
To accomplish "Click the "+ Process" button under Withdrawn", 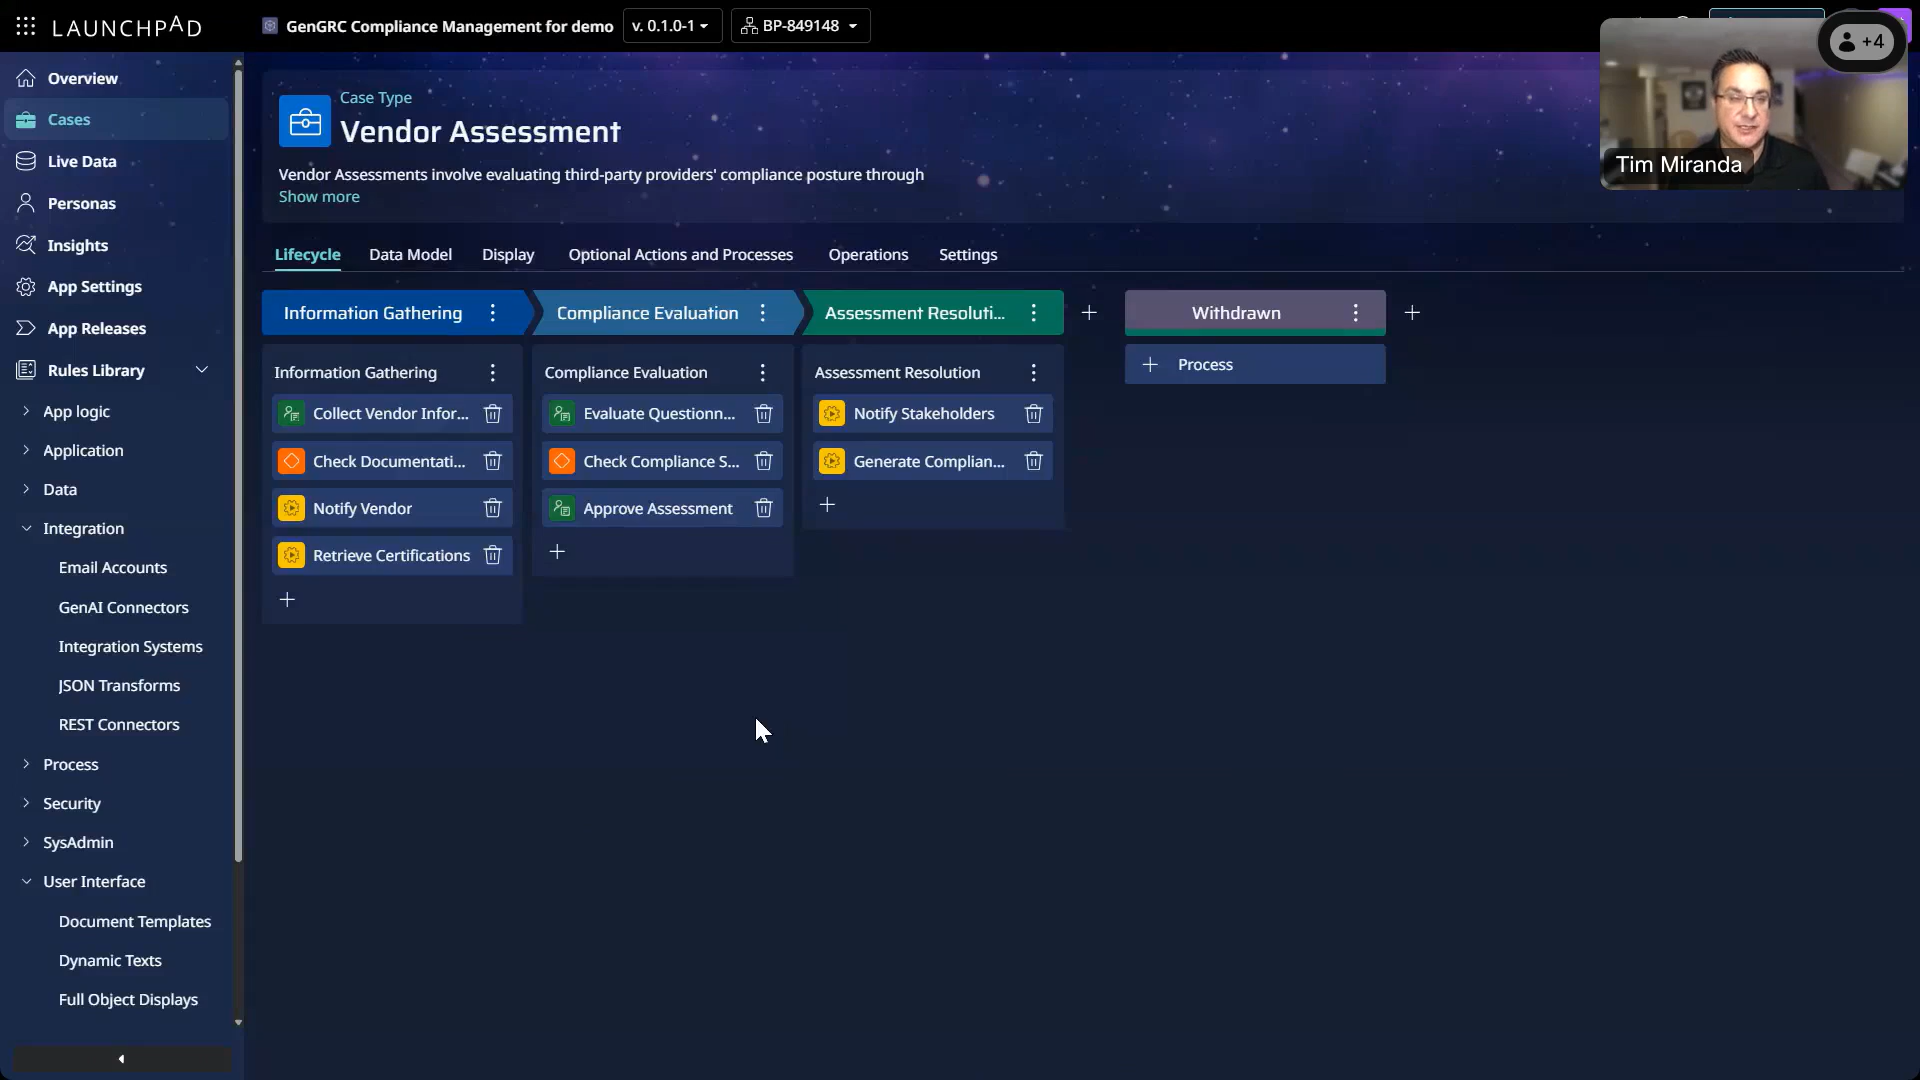I will pyautogui.click(x=1255, y=364).
